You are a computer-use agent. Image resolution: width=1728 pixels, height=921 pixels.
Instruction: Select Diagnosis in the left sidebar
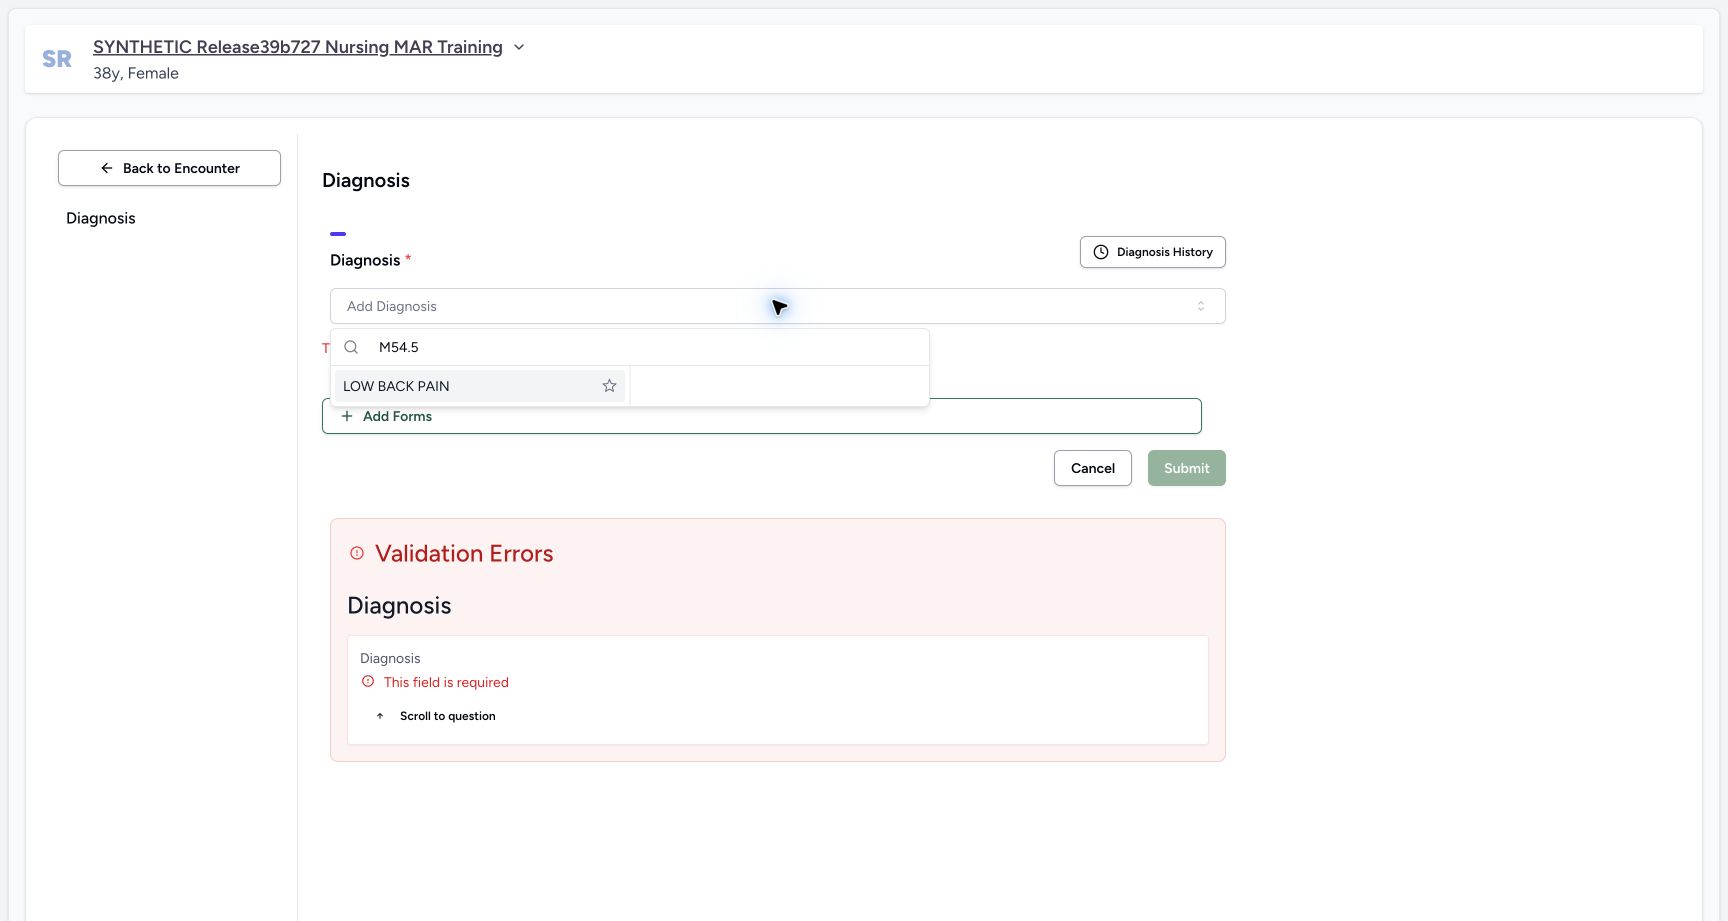(101, 218)
